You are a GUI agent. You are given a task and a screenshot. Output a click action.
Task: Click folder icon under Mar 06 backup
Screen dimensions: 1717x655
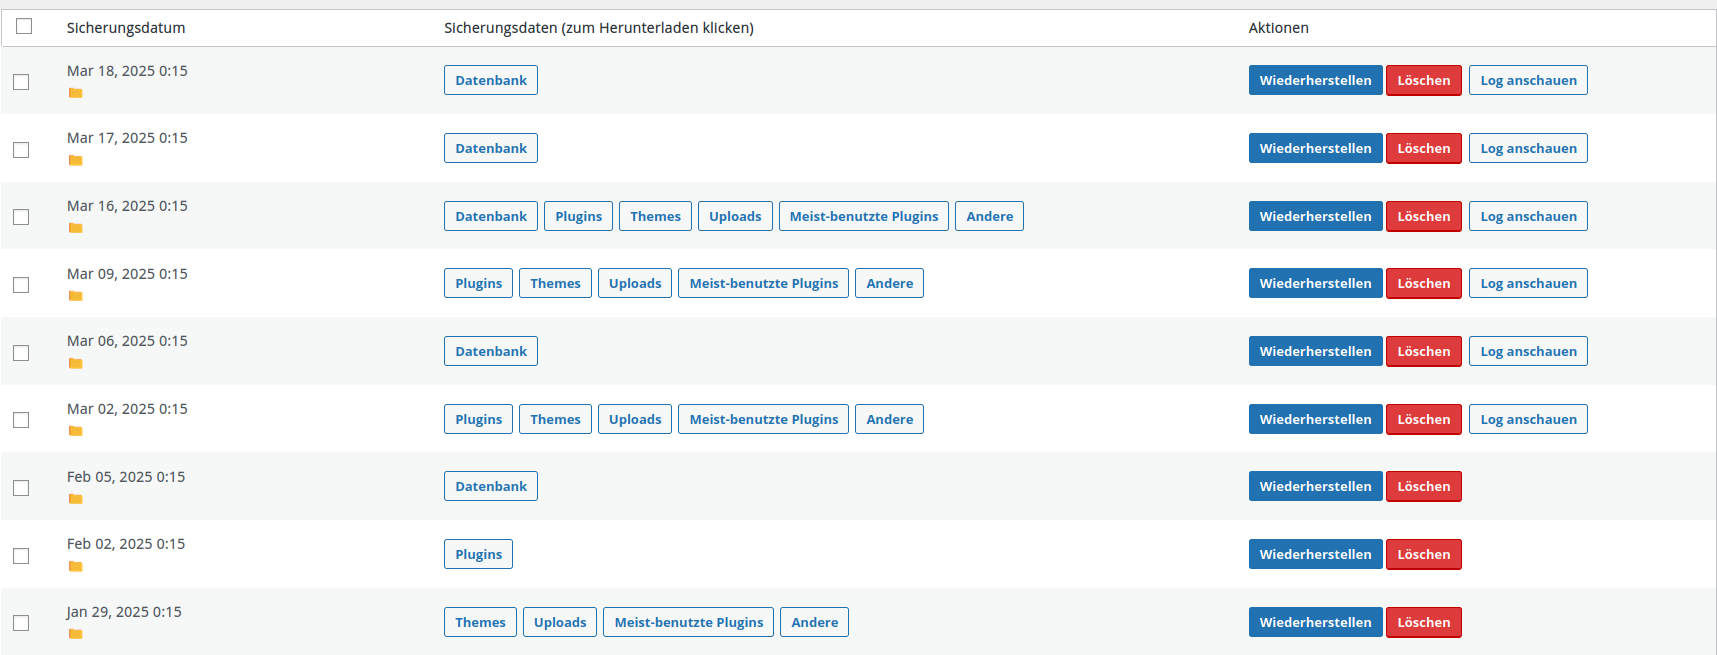click(75, 363)
